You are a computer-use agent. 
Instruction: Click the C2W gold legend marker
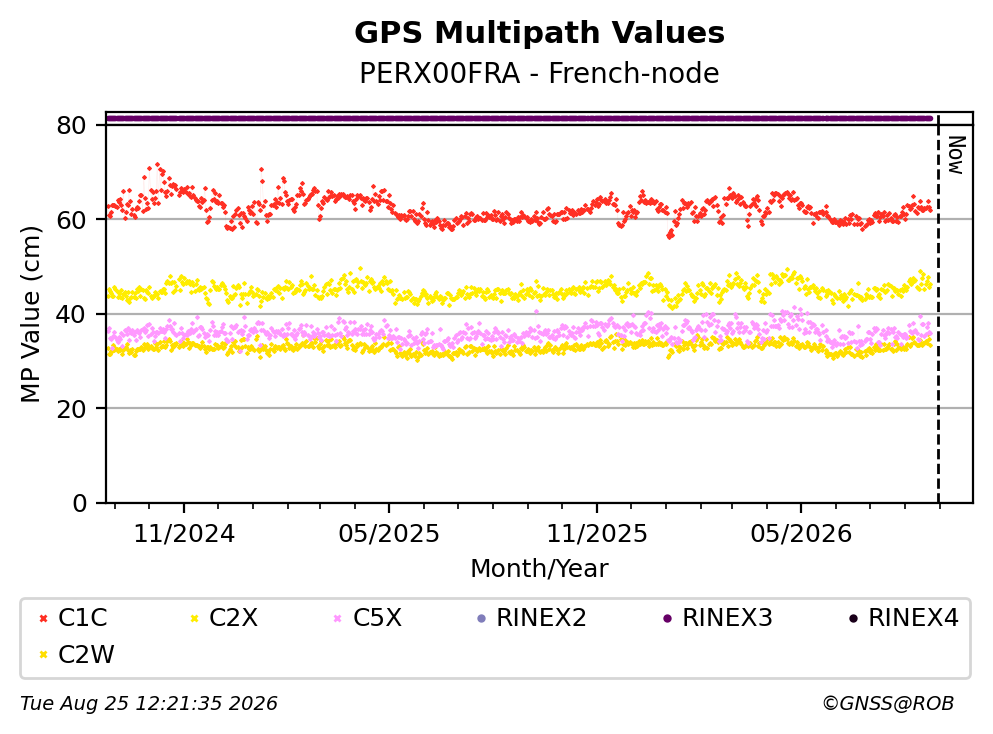(x=44, y=655)
